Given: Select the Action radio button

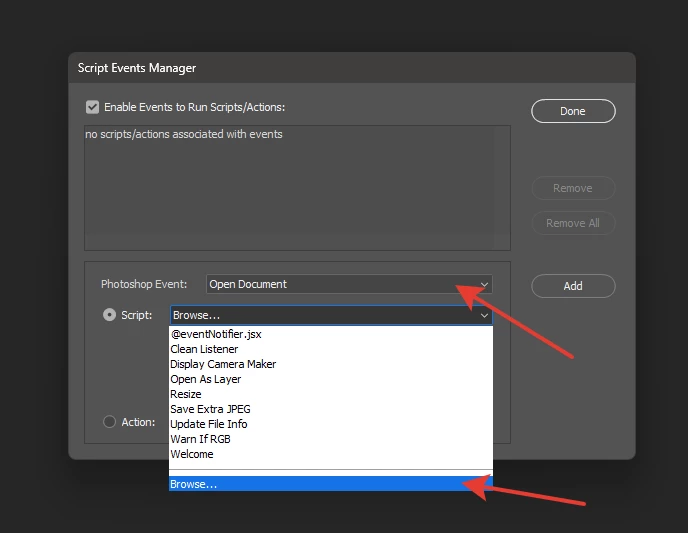Looking at the screenshot, I should pyautogui.click(x=109, y=422).
